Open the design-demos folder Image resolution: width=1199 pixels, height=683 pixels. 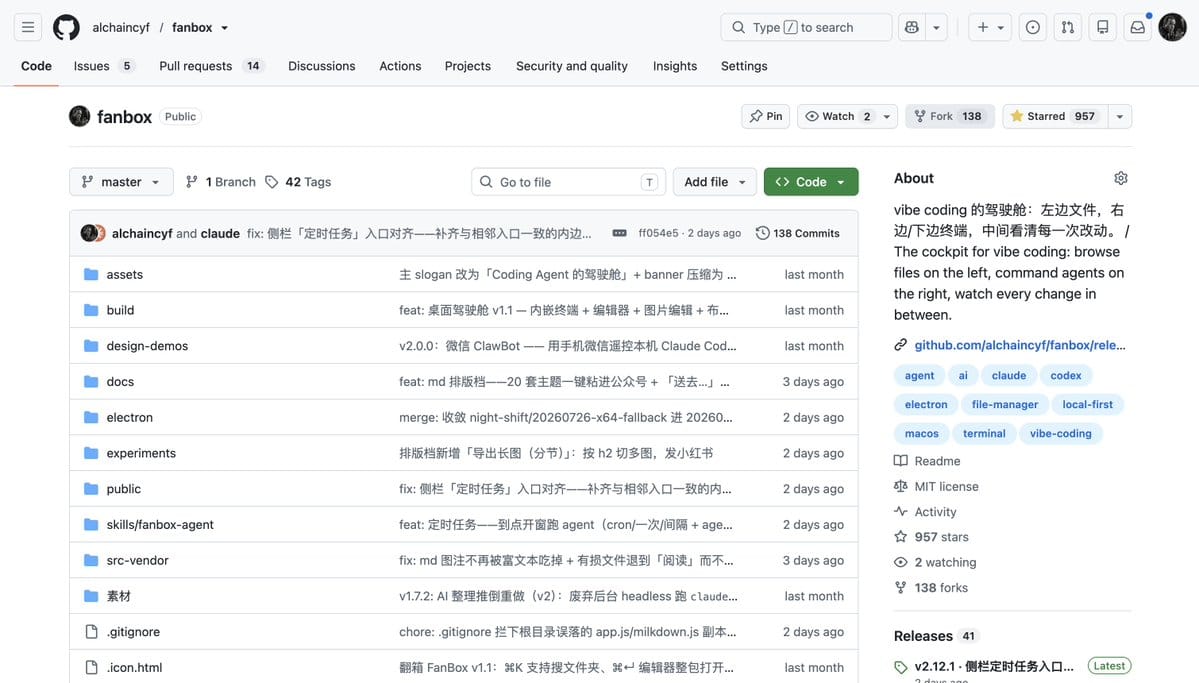147,346
